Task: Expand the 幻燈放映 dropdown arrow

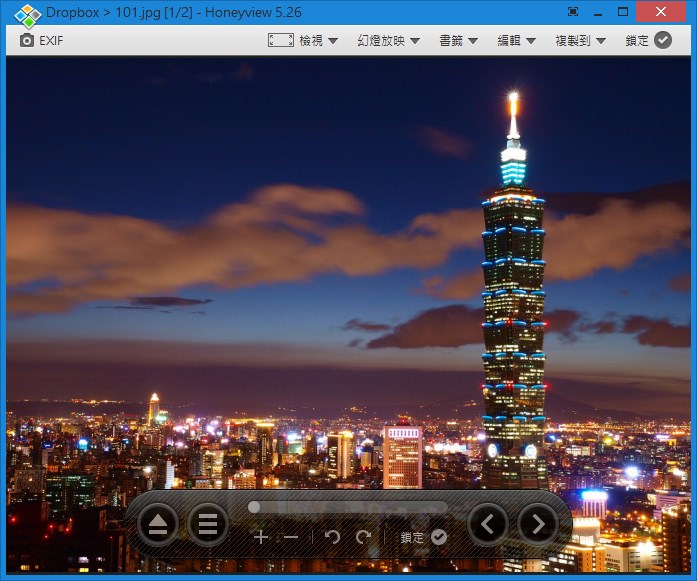Action: click(415, 41)
